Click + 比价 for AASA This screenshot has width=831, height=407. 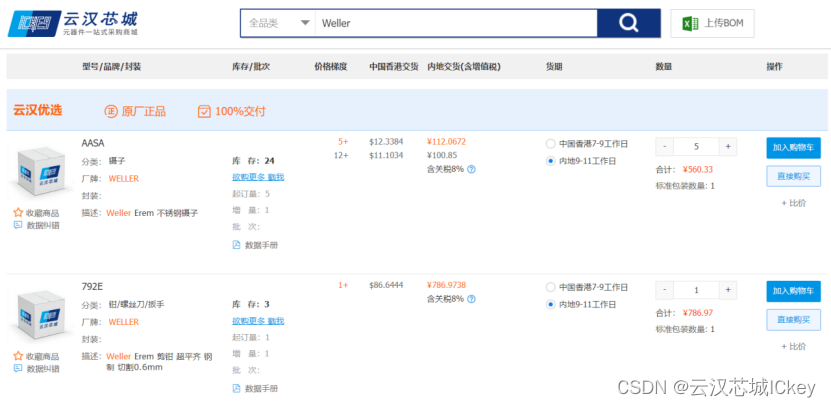click(x=793, y=203)
